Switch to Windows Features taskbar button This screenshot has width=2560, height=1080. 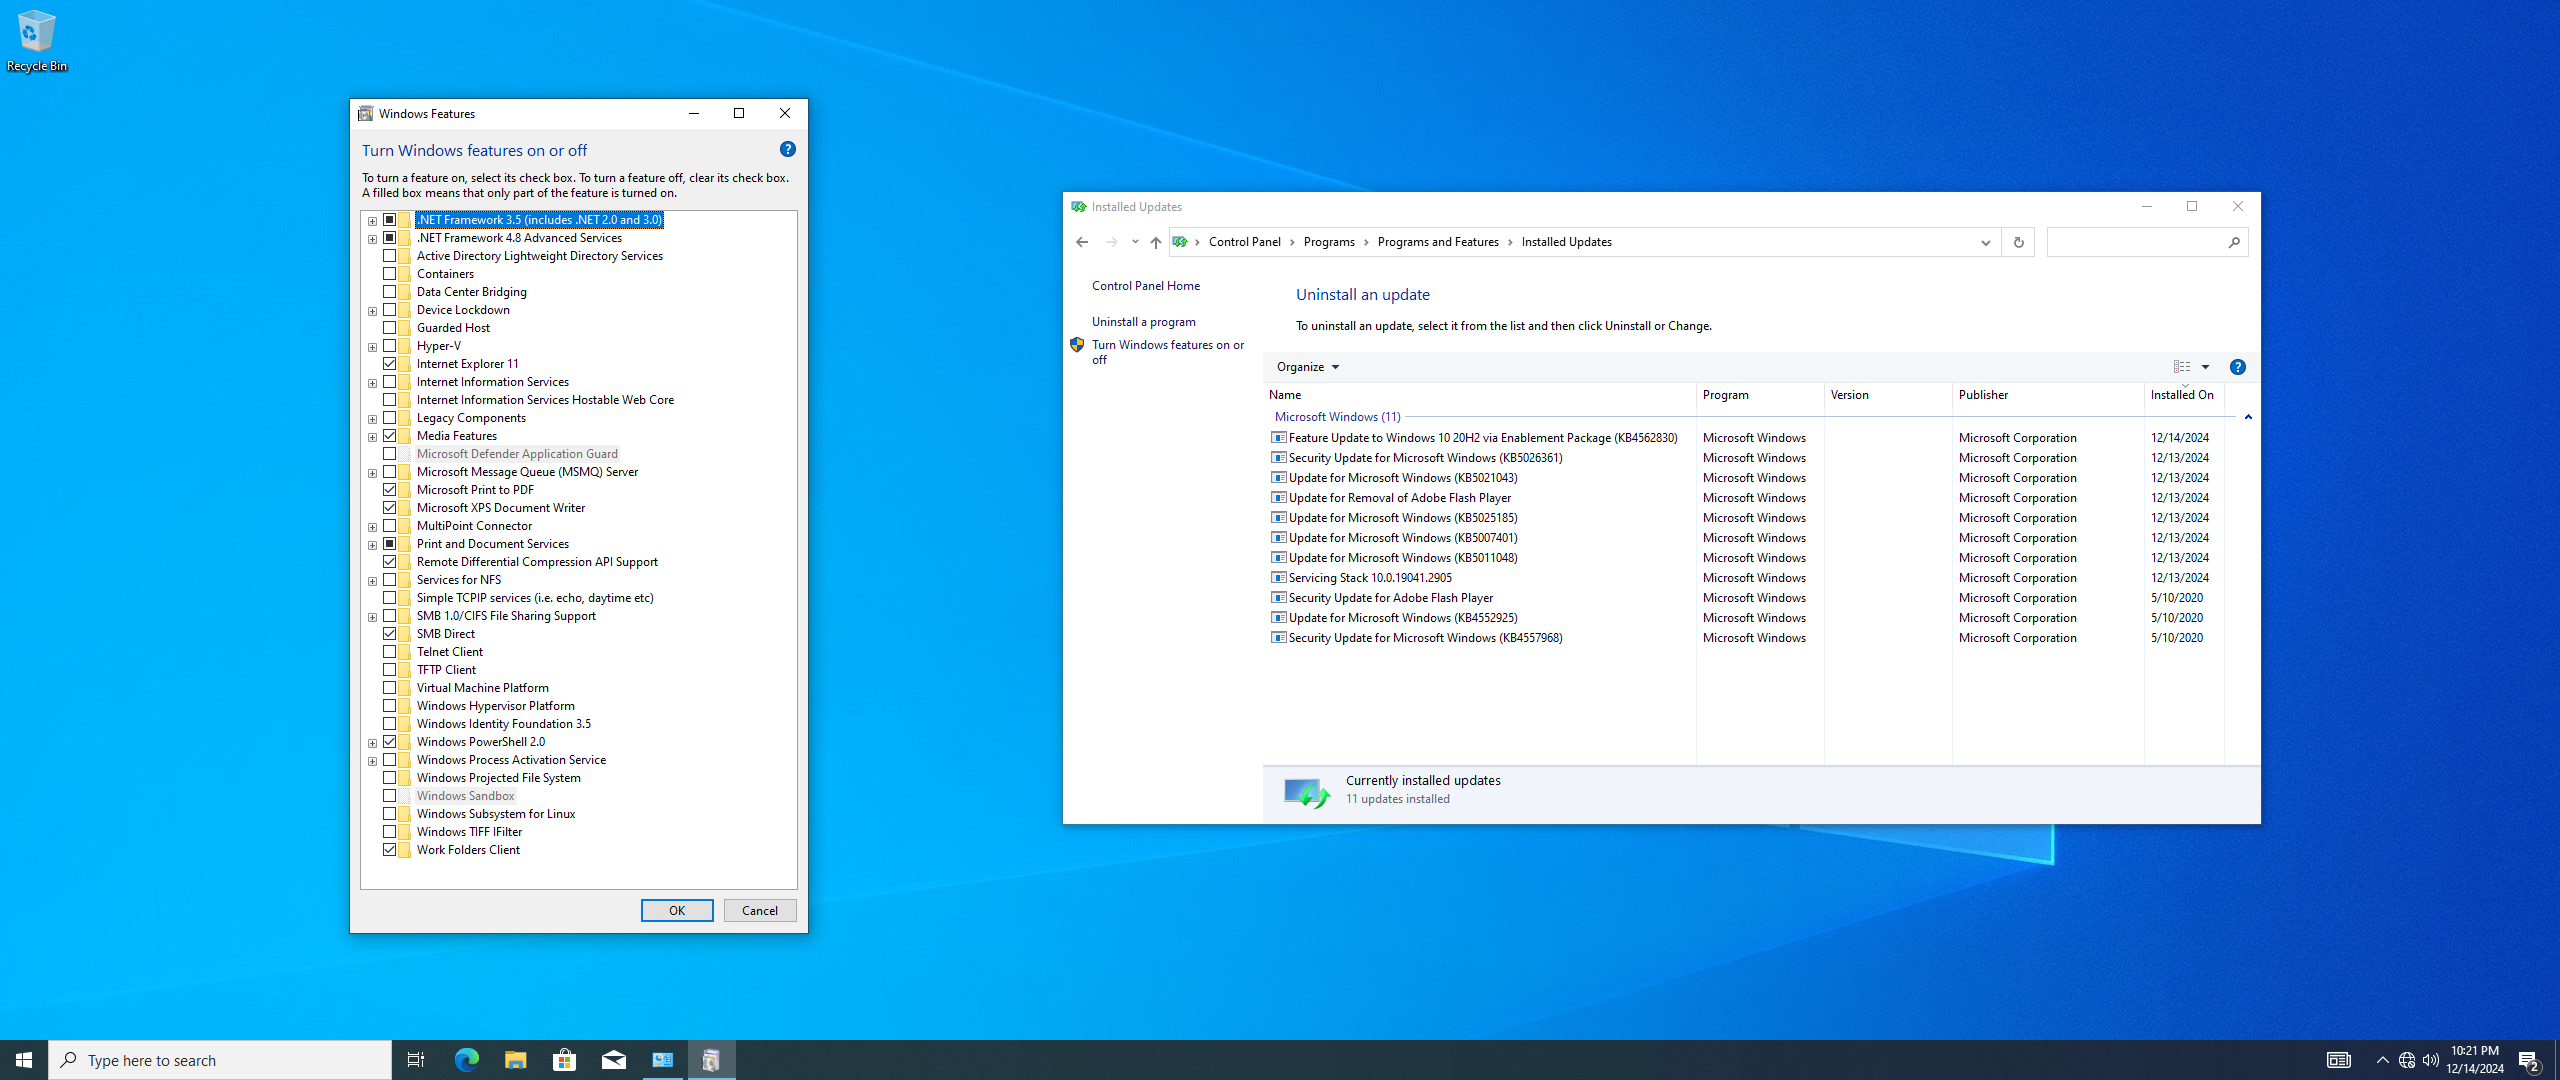[x=711, y=1060]
